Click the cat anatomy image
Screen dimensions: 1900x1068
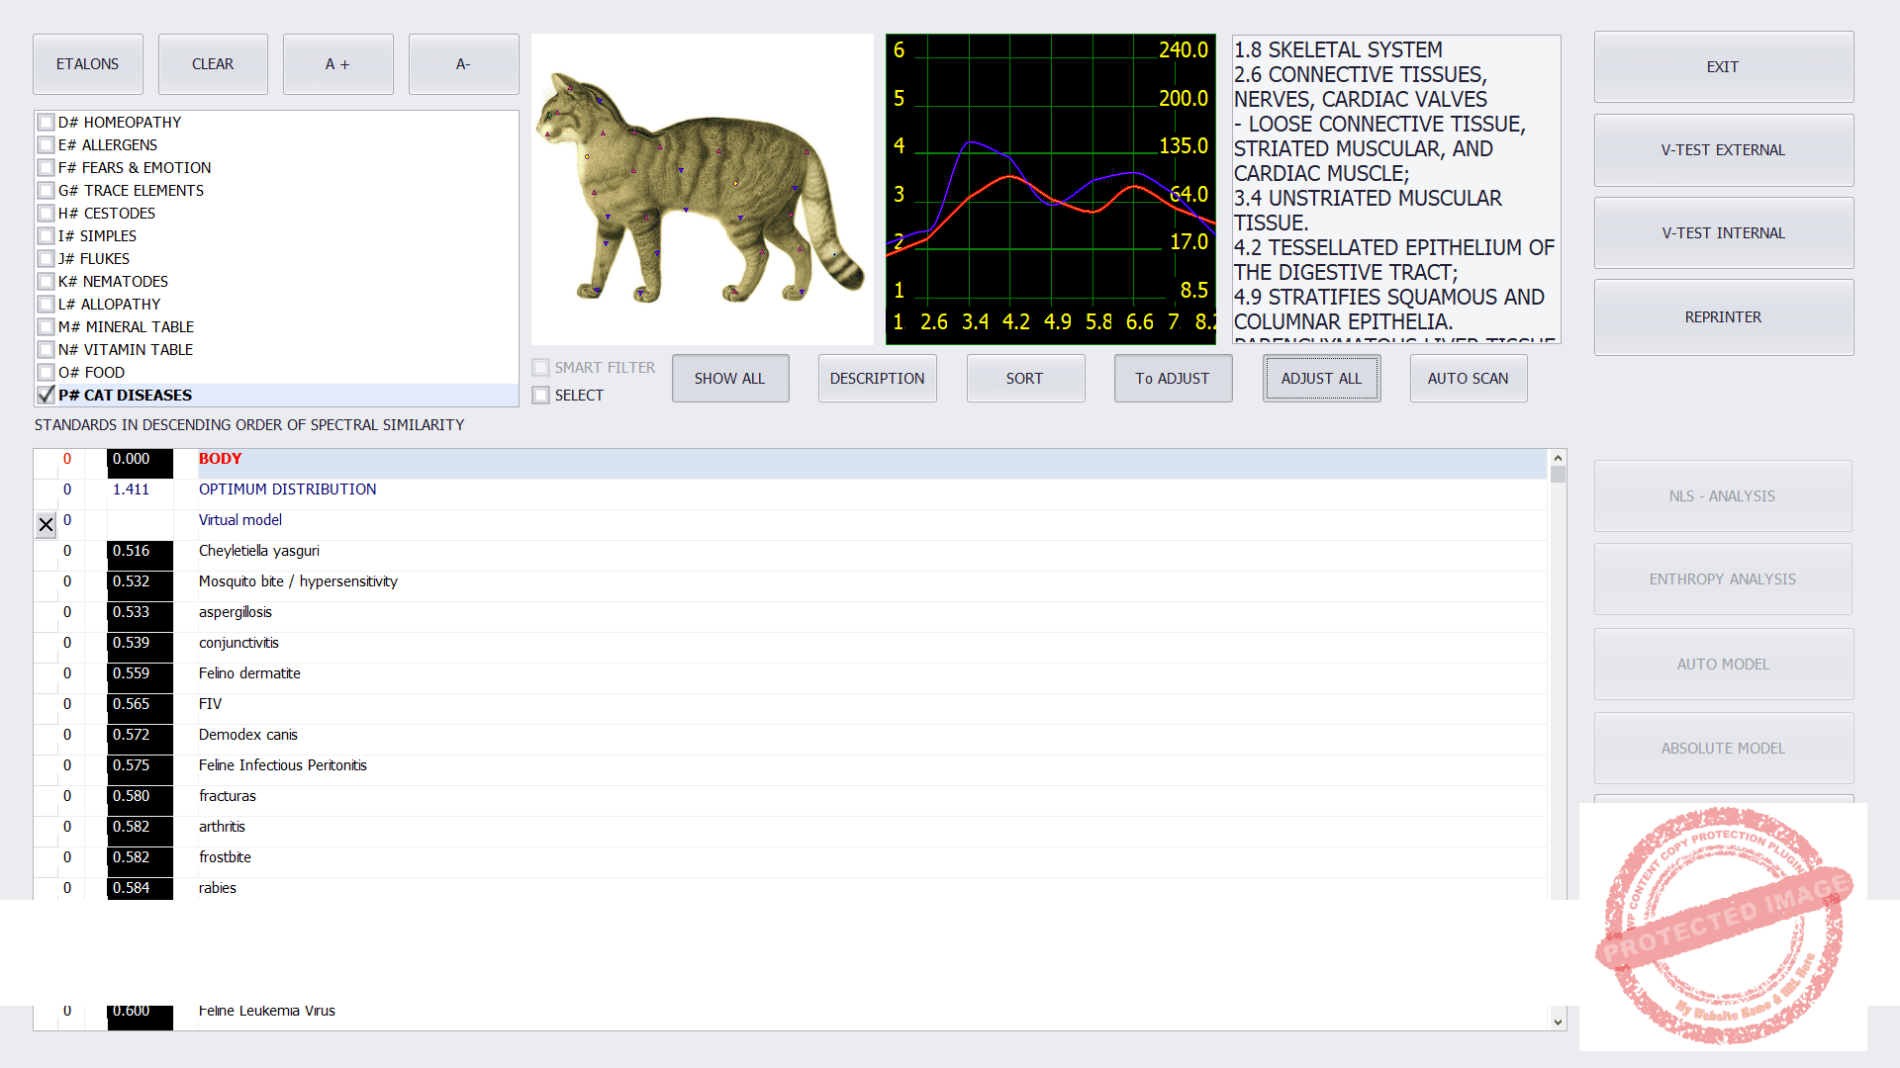click(x=702, y=190)
